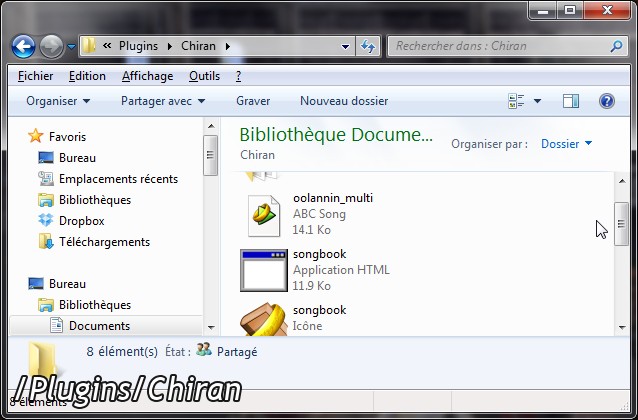Open recent locations dropdown beside the navigation arrows
This screenshot has width=638, height=420.
pos(71,47)
